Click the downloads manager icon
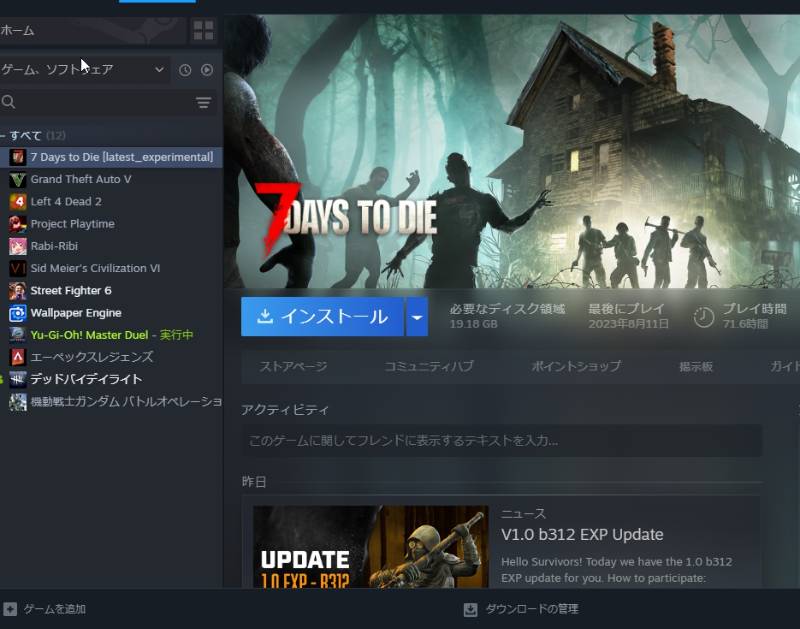The height and width of the screenshot is (629, 800). [x=470, y=610]
